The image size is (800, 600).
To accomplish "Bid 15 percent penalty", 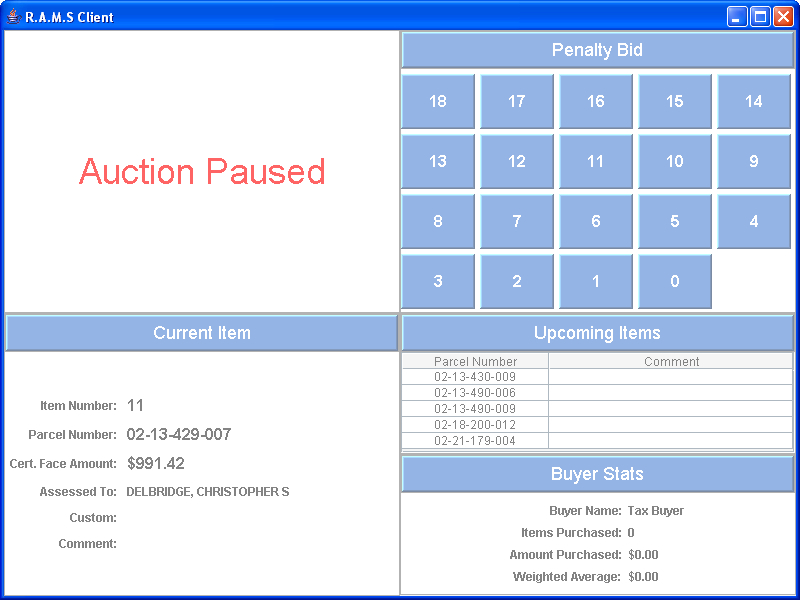I will [x=675, y=101].
